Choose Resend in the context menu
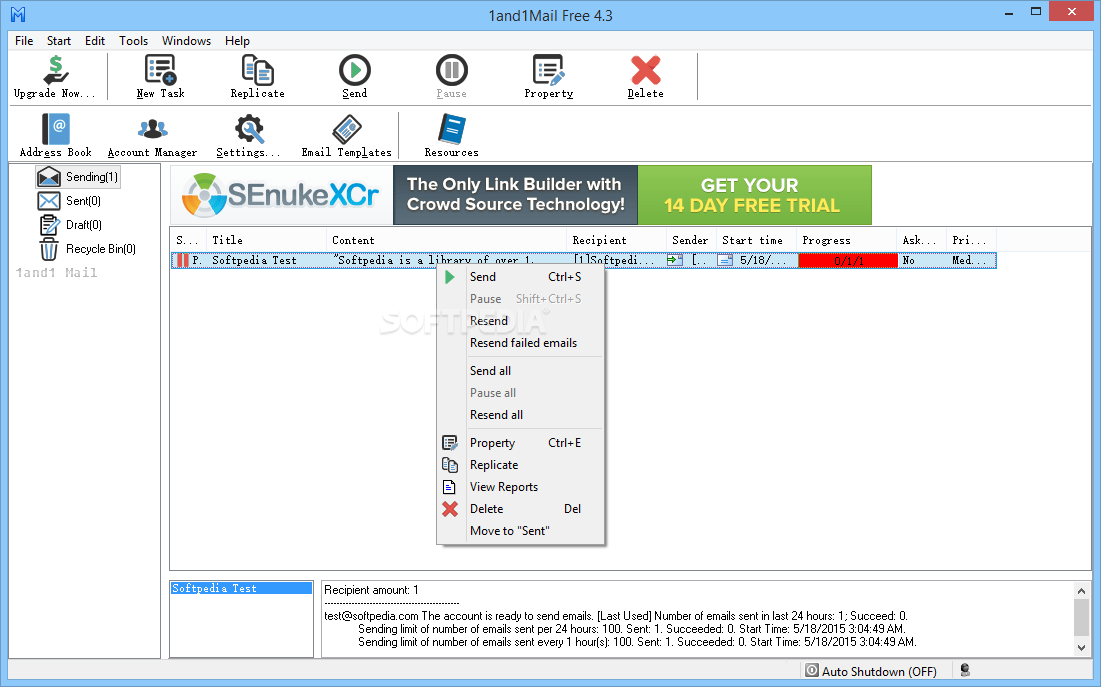 click(x=520, y=321)
